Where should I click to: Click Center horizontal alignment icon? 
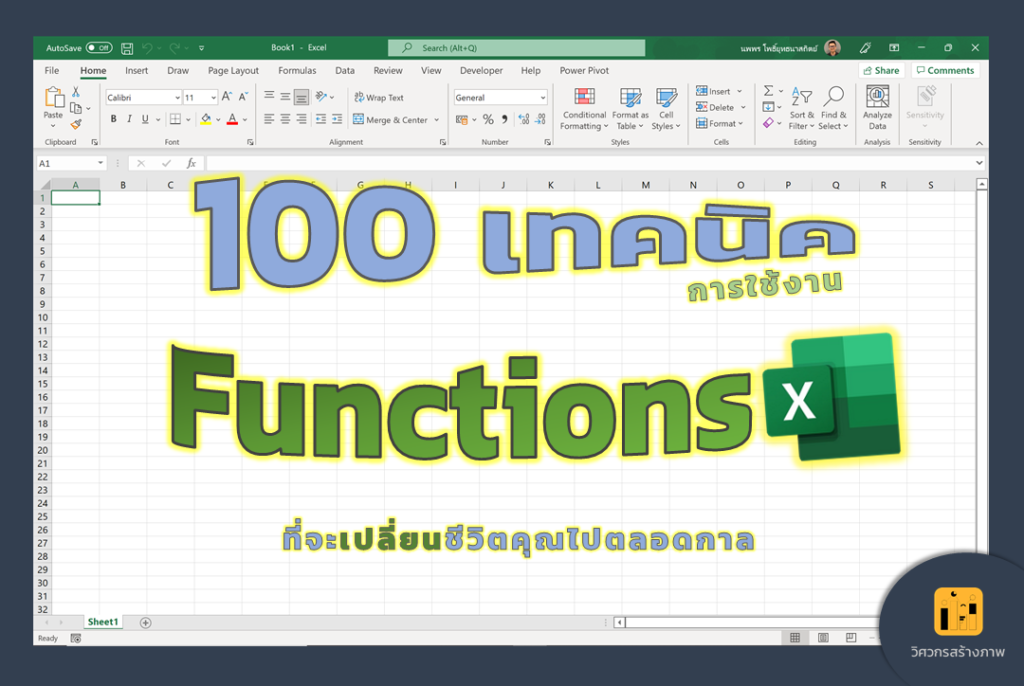pos(285,119)
